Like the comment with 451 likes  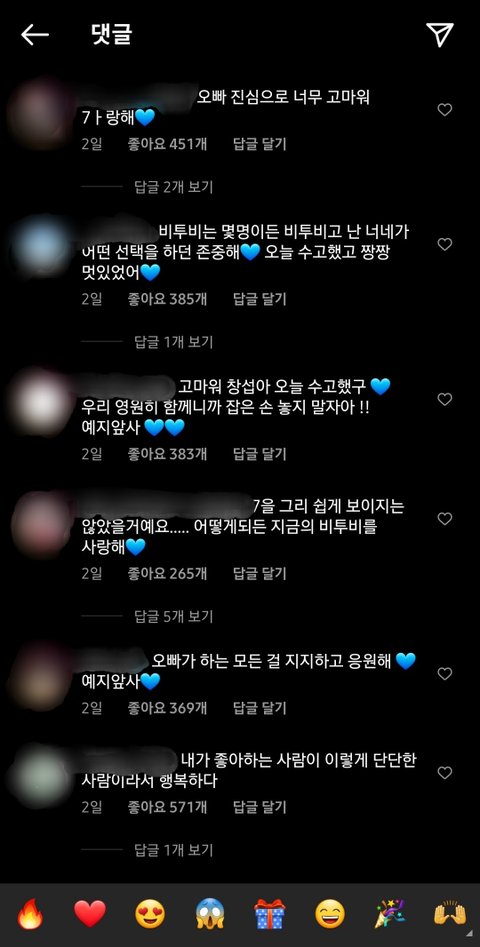tap(445, 110)
